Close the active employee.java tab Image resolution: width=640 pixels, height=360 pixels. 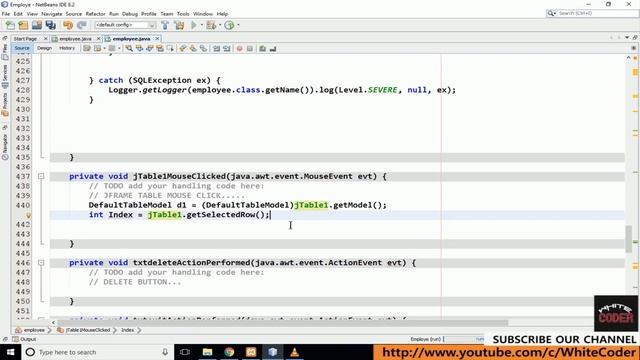157,38
